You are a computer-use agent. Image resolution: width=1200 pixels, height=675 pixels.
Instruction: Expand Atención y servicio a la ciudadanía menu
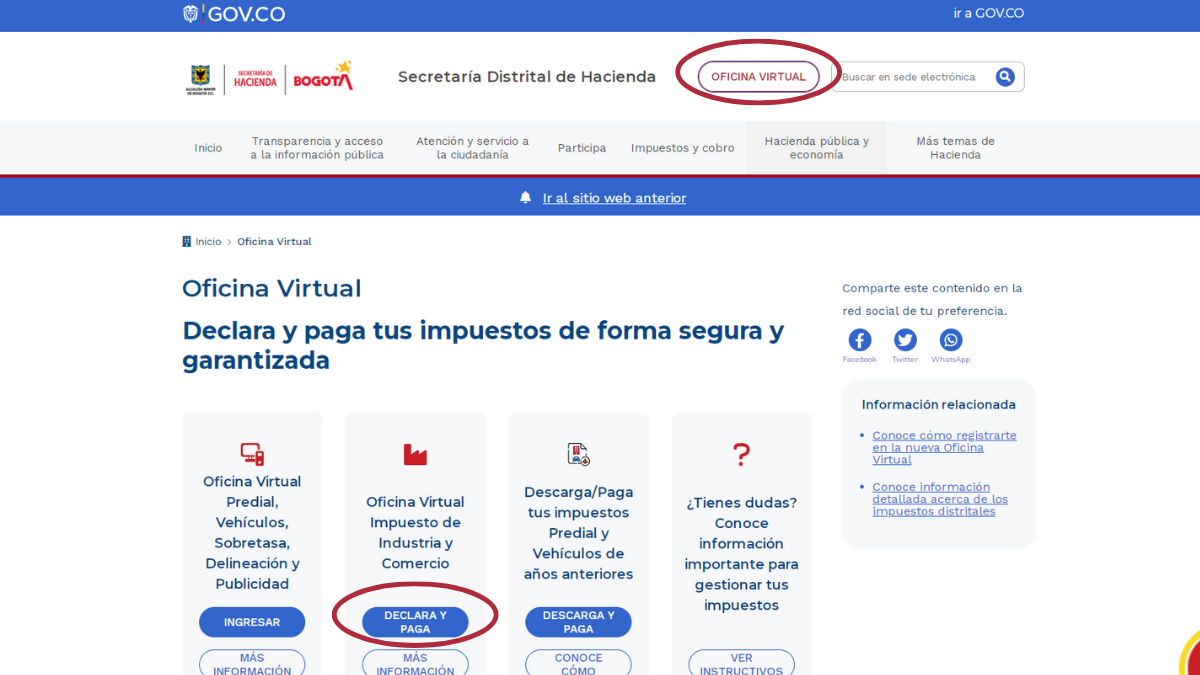[472, 148]
